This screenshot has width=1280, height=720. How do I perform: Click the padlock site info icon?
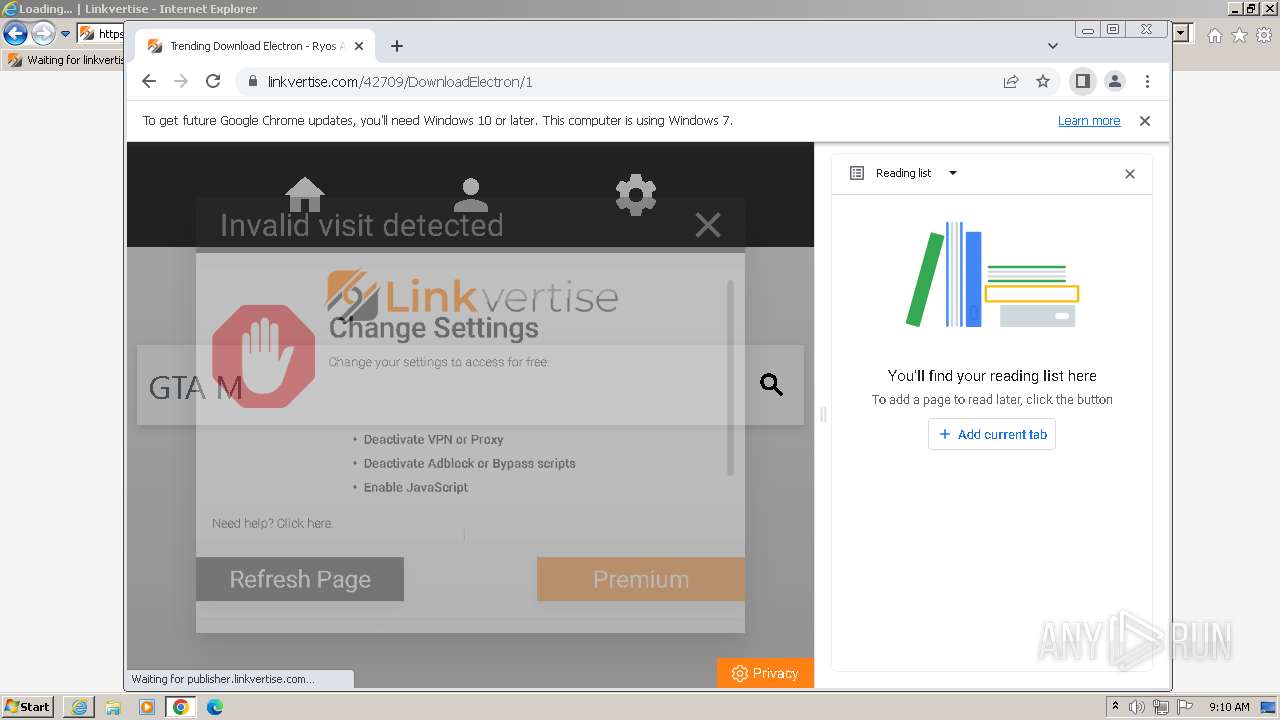[252, 82]
